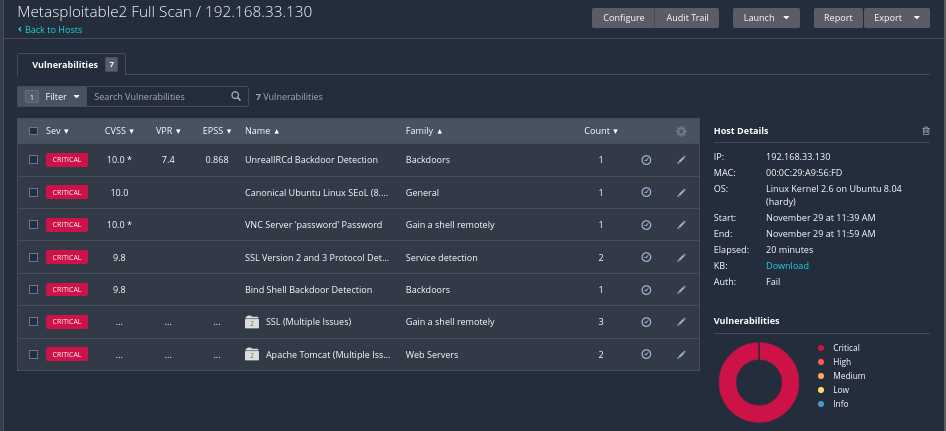The width and height of the screenshot is (946, 431).
Task: Switch to the Vulnerabilities tab
Action: 71,65
